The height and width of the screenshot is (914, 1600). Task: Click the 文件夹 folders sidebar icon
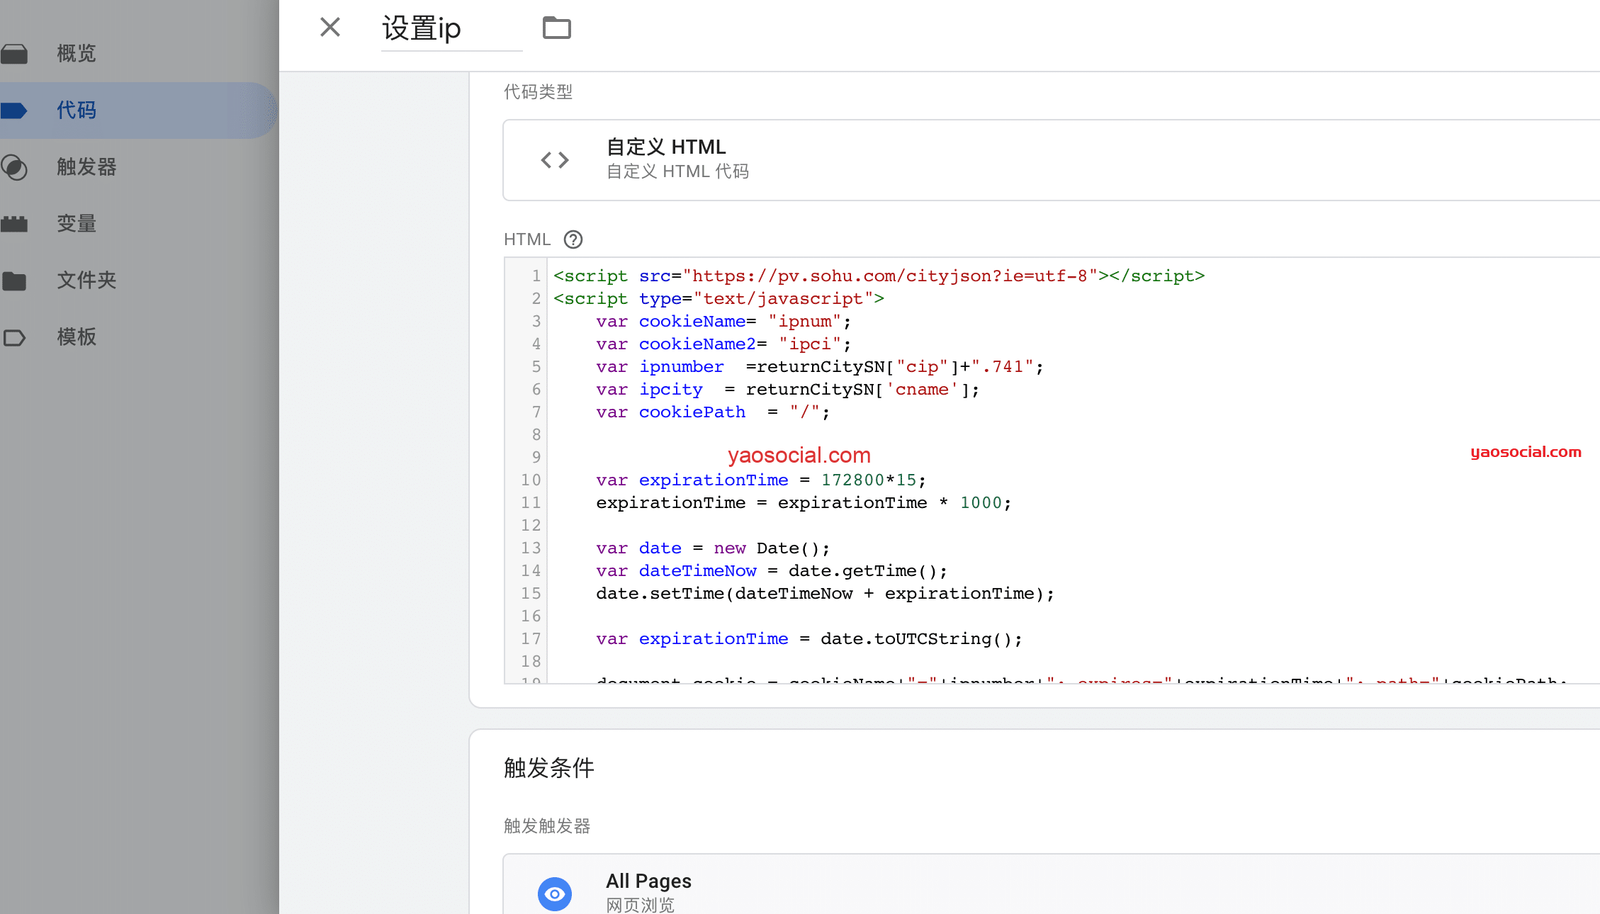tap(15, 281)
